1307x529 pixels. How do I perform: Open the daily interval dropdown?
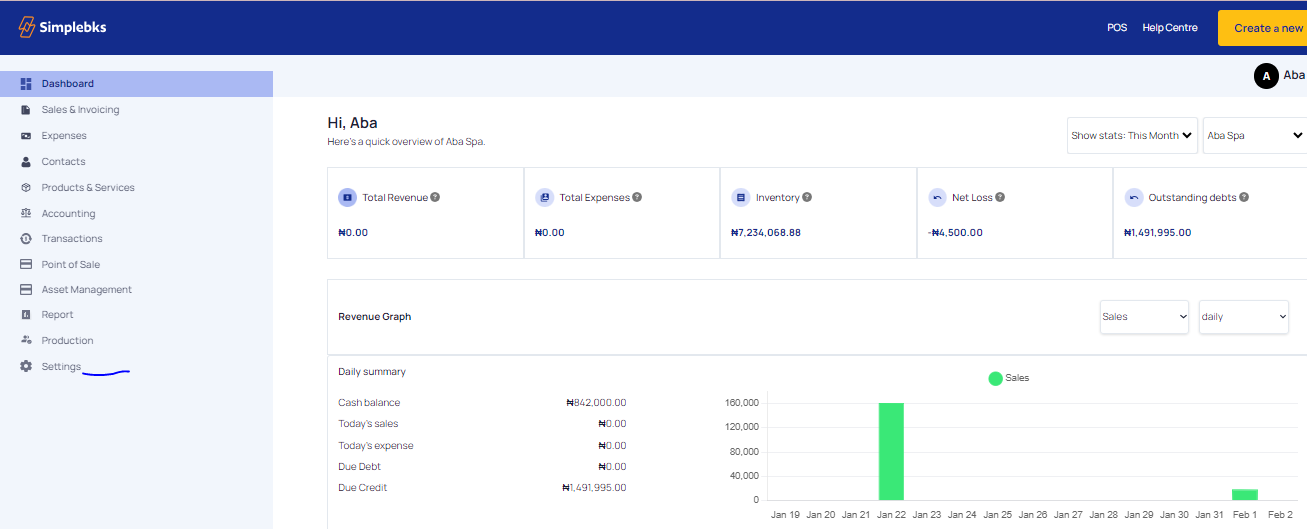point(1243,317)
